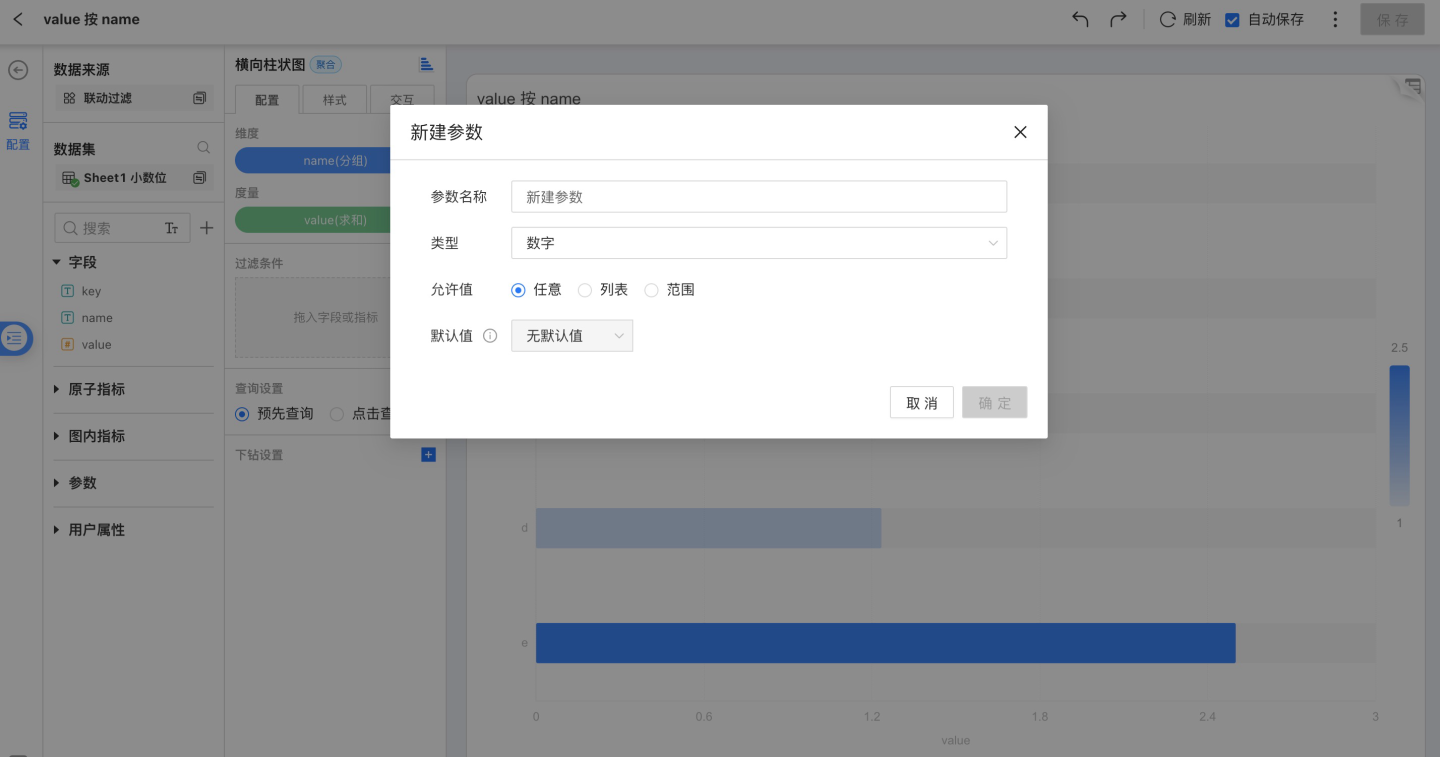Click the back arrow icon
Screen dimensions: 1440x757
coord(18,19)
